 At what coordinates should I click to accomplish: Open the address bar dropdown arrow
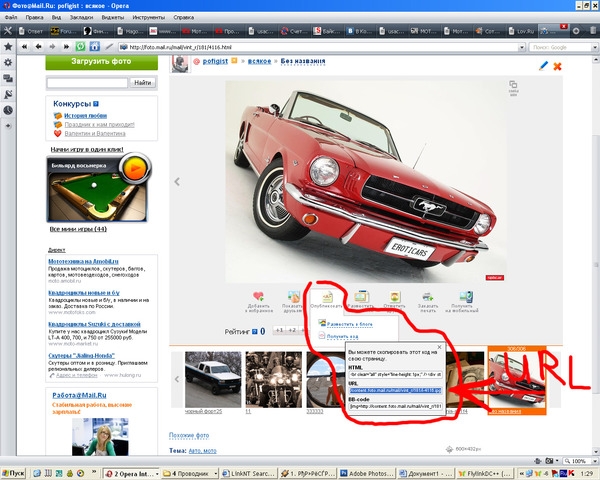(x=522, y=47)
